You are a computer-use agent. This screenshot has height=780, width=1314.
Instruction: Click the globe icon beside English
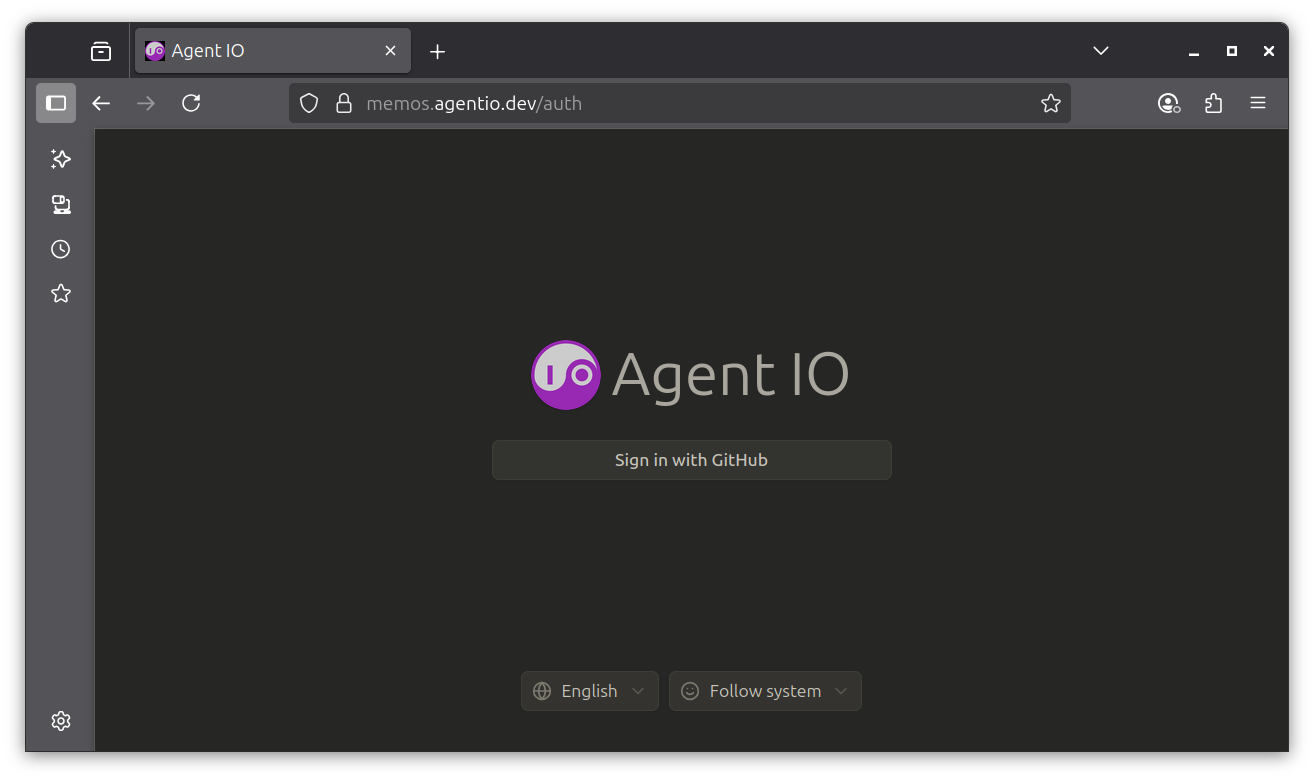[542, 691]
